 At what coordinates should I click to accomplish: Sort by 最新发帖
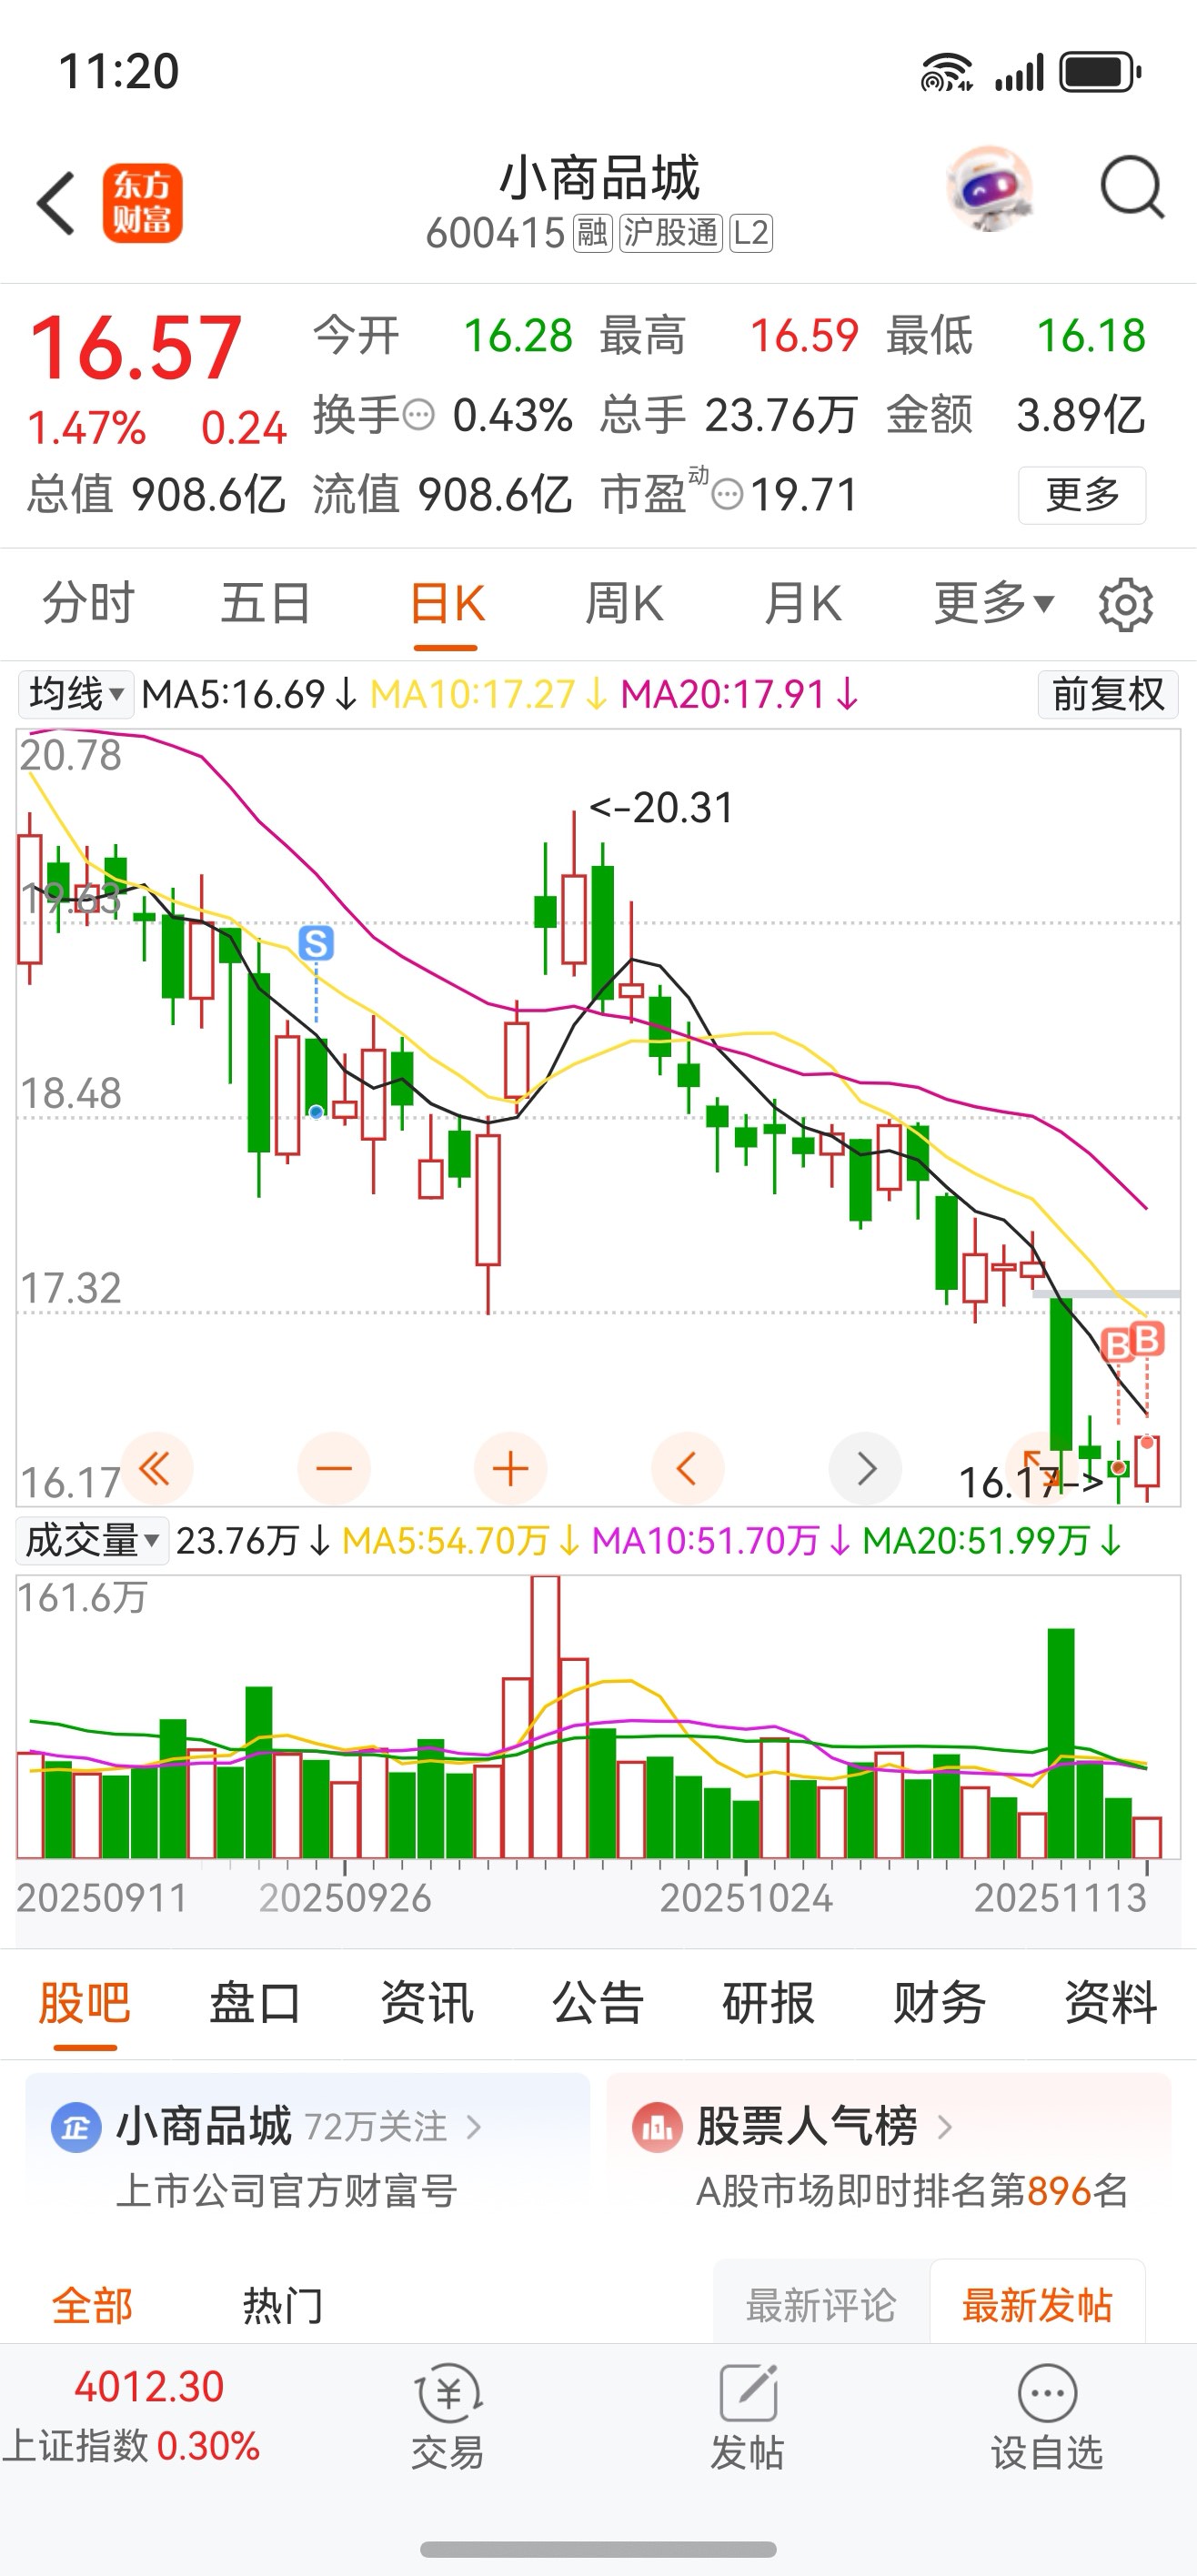coord(1037,2305)
